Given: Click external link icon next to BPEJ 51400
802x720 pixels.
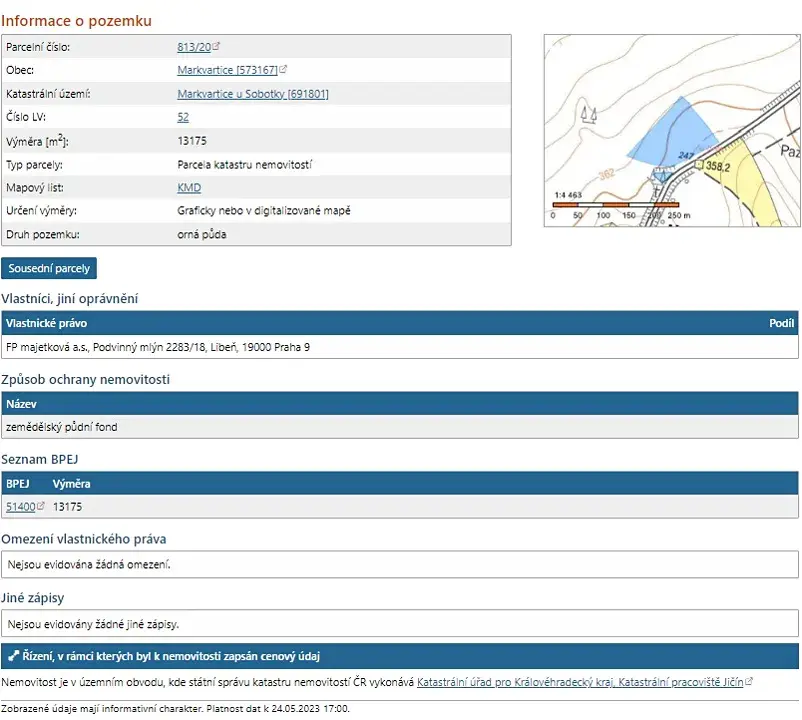Looking at the screenshot, I should point(41,507).
